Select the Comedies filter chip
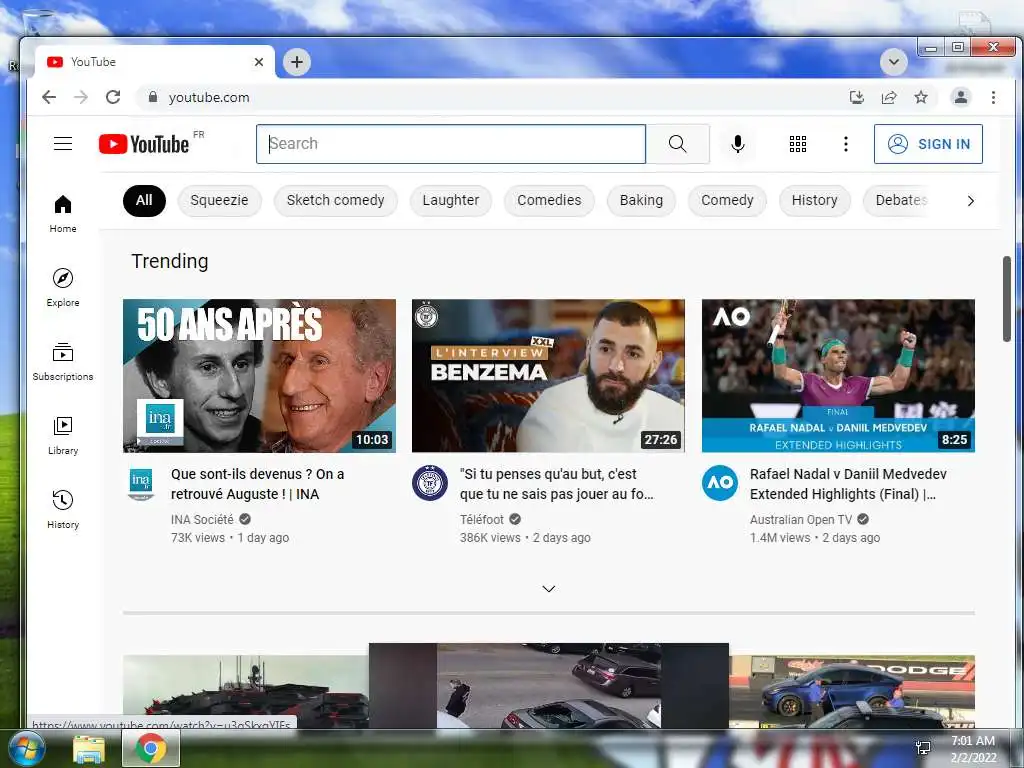The image size is (1024, 768). click(549, 200)
